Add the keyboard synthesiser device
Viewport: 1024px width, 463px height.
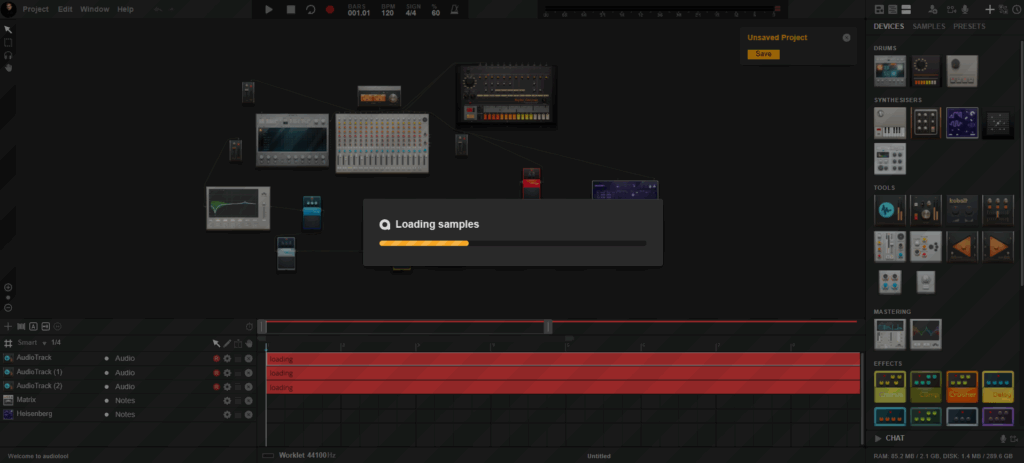coord(890,123)
